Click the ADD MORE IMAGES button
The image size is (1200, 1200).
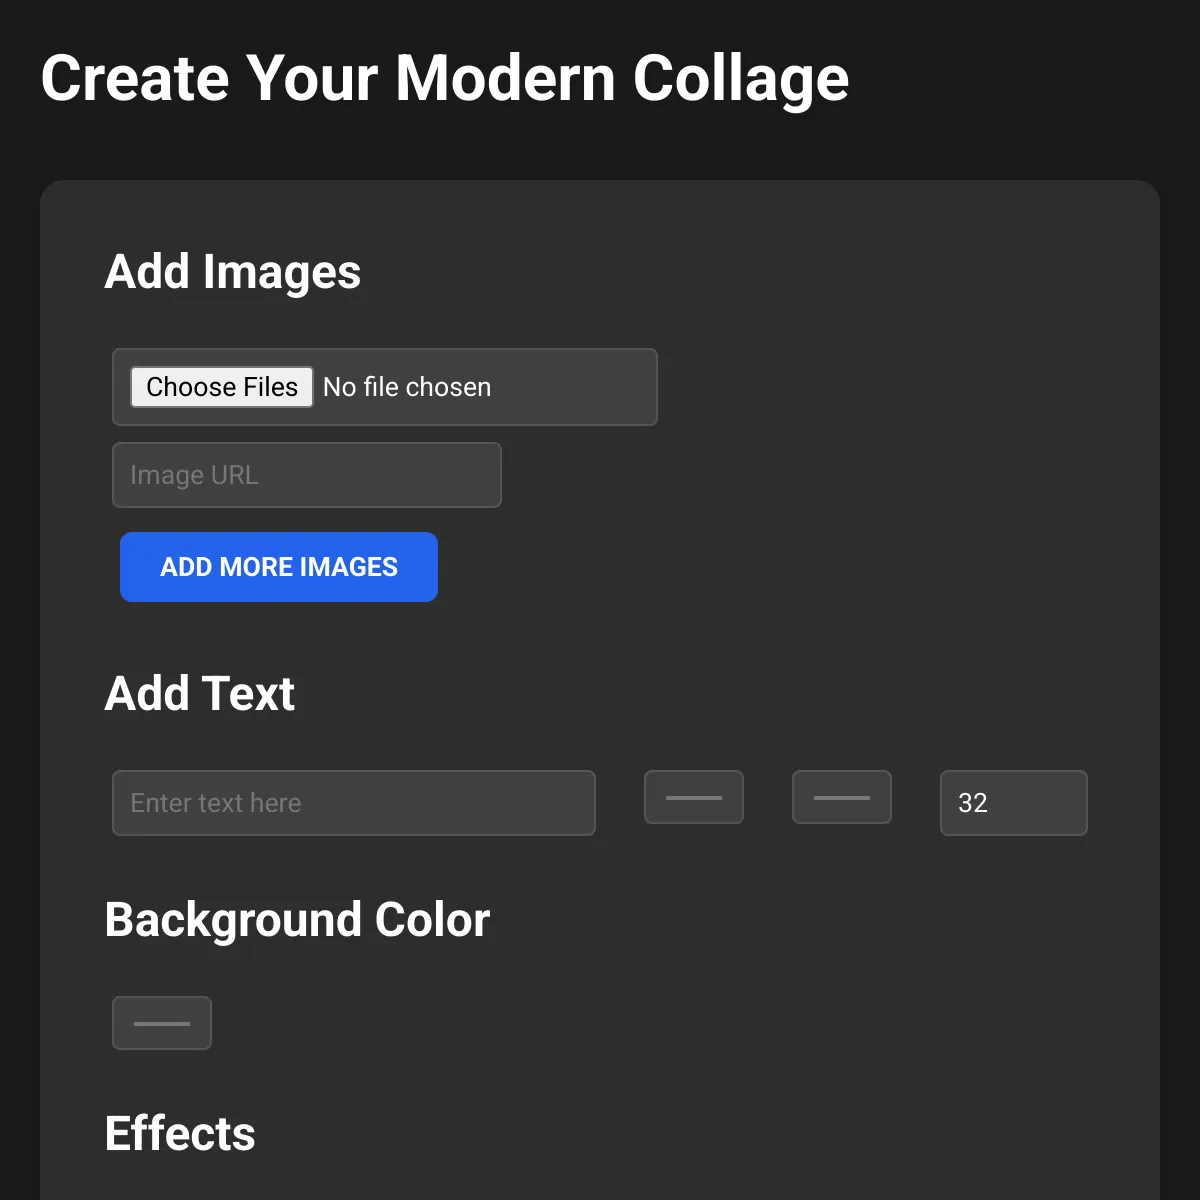279,567
